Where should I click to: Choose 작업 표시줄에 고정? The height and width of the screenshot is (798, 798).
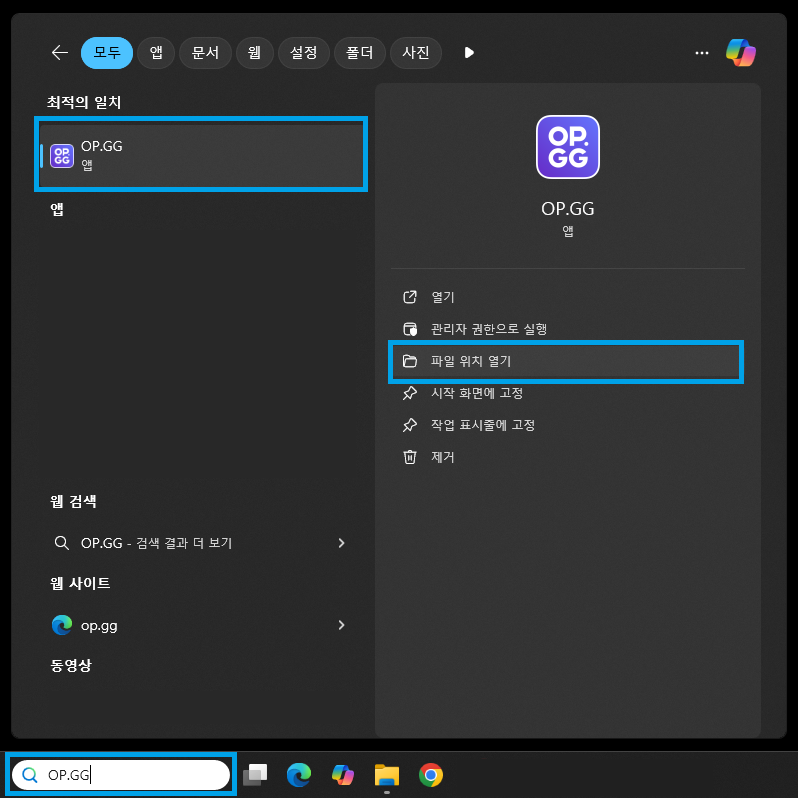point(567,425)
